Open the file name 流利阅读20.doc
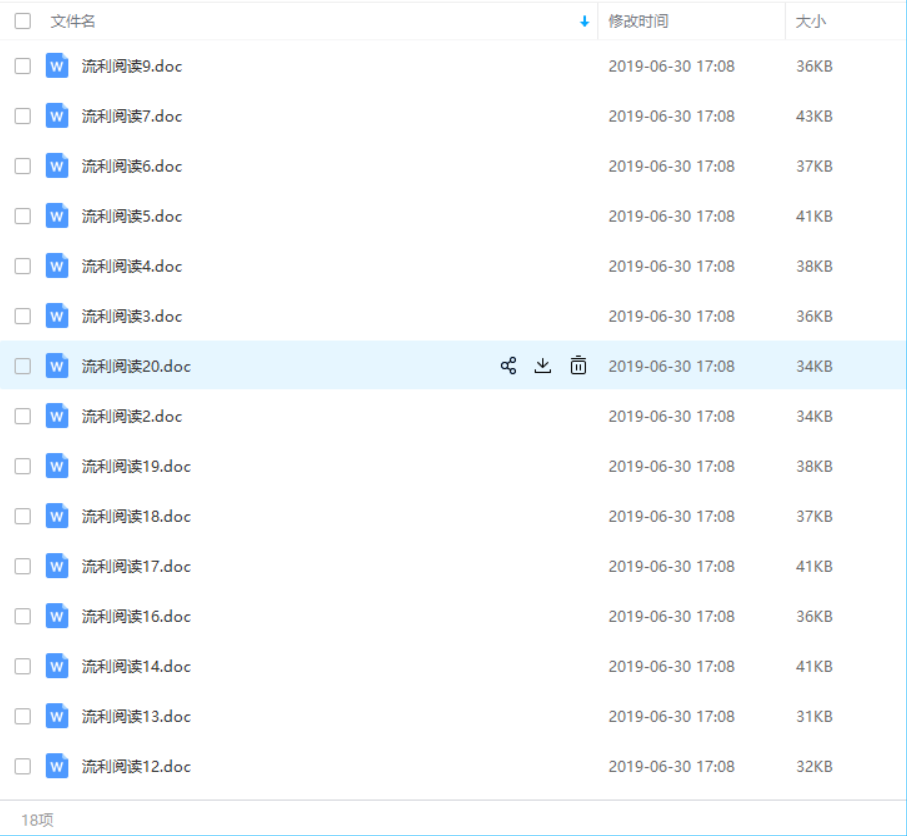Screen dimensions: 907x836 pos(136,366)
